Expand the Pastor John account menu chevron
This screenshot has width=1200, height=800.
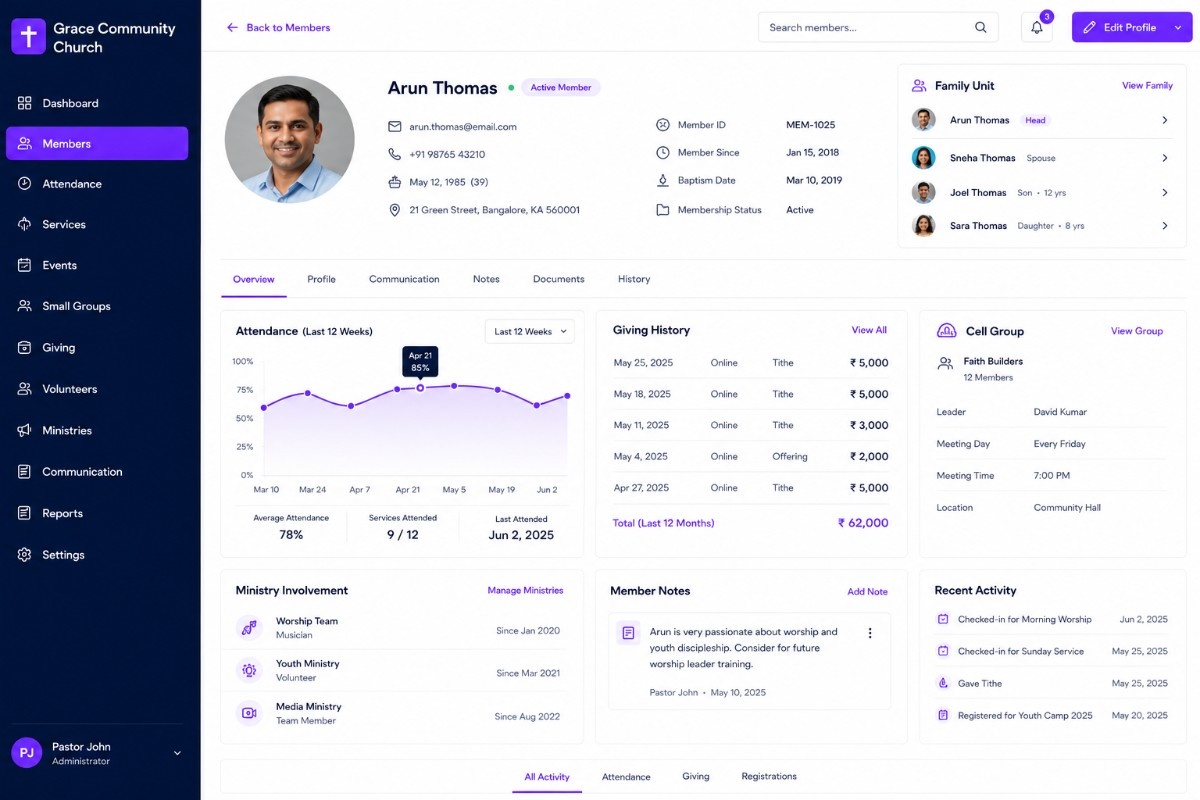pos(177,753)
